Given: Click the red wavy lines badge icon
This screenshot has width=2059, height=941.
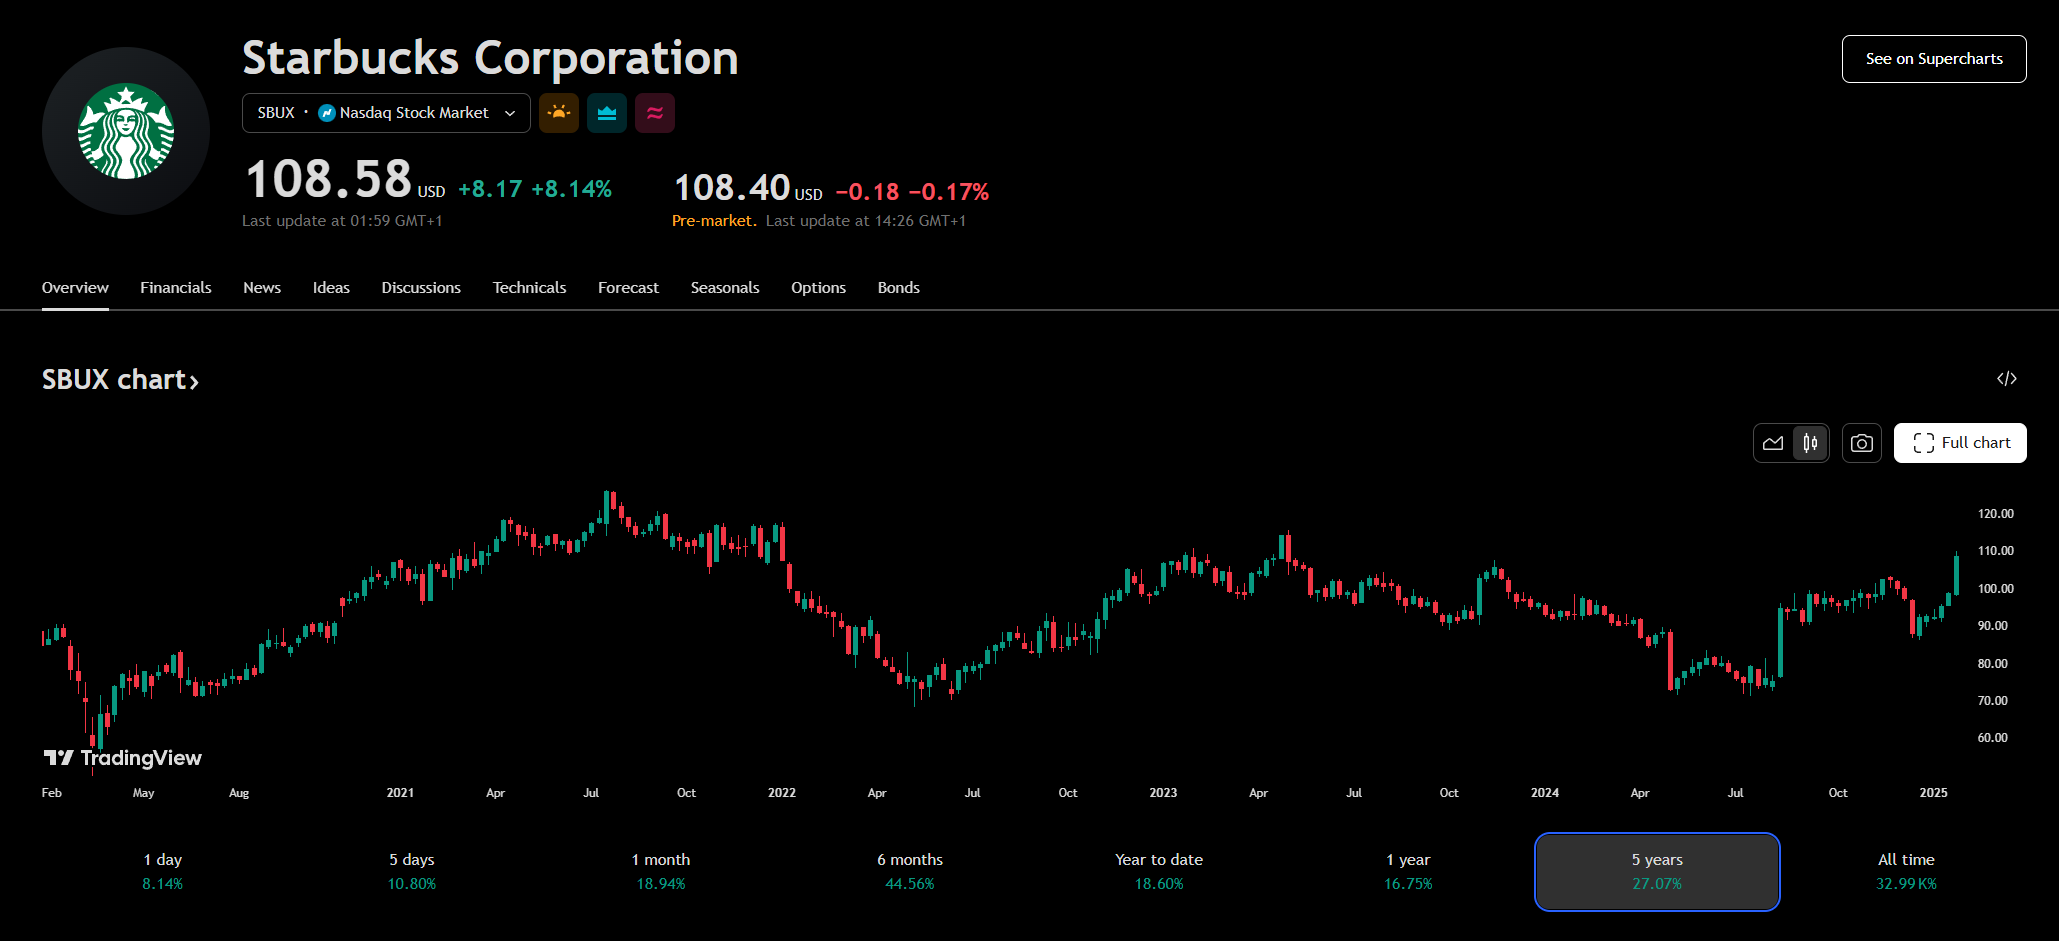Looking at the screenshot, I should [x=655, y=113].
